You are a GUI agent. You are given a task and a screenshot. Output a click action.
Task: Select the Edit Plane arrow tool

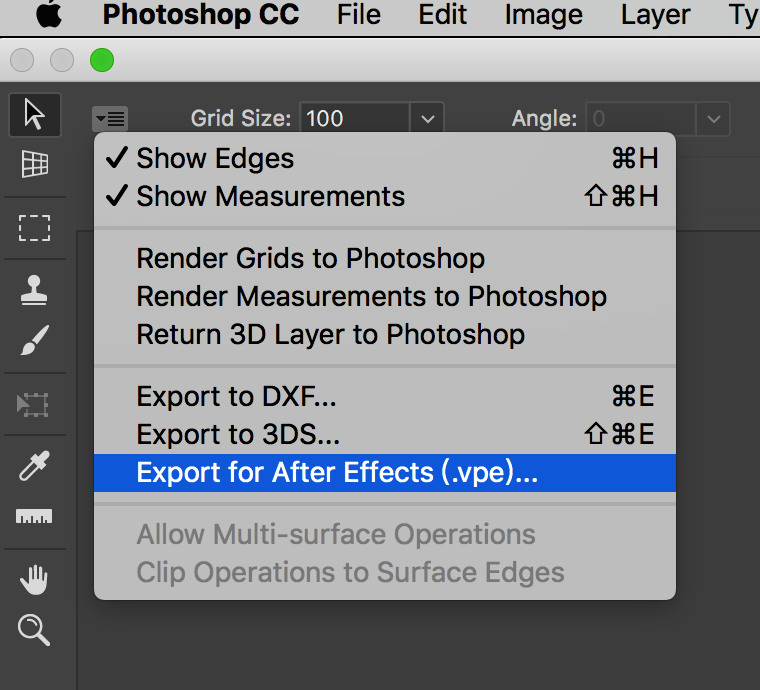[35, 116]
